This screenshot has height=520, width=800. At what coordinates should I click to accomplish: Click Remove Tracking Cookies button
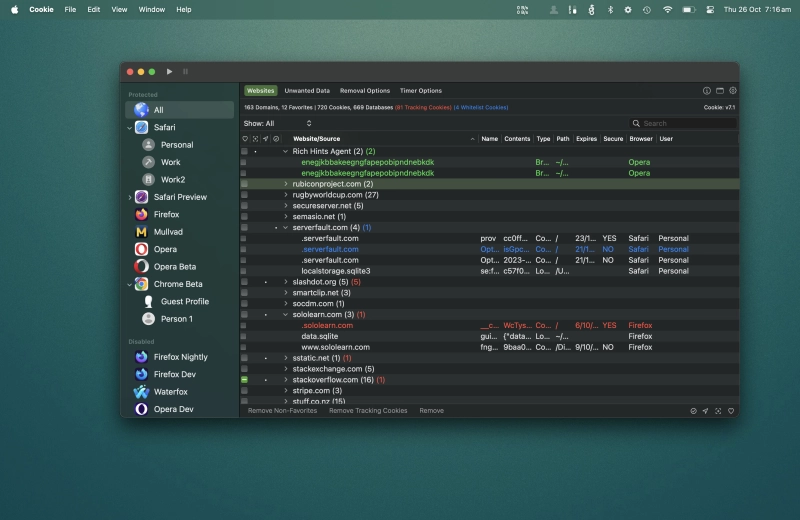[368, 411]
